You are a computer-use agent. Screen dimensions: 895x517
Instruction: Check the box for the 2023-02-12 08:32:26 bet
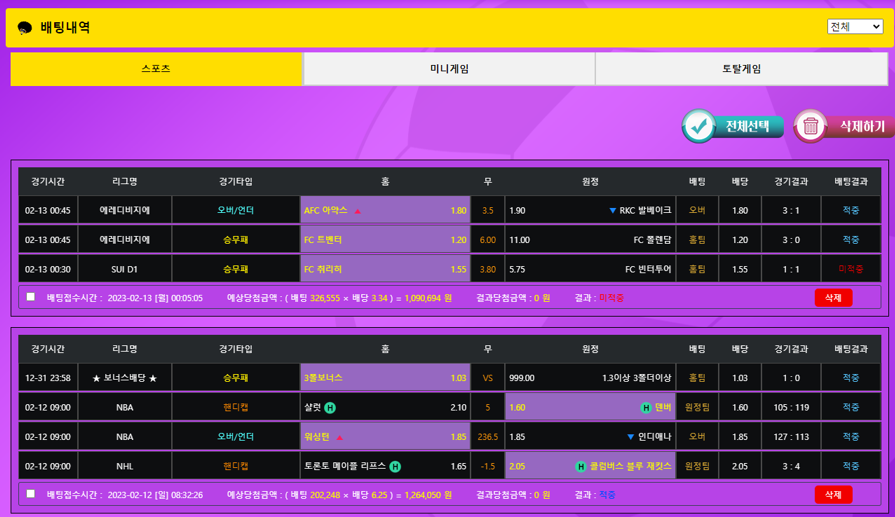click(31, 494)
